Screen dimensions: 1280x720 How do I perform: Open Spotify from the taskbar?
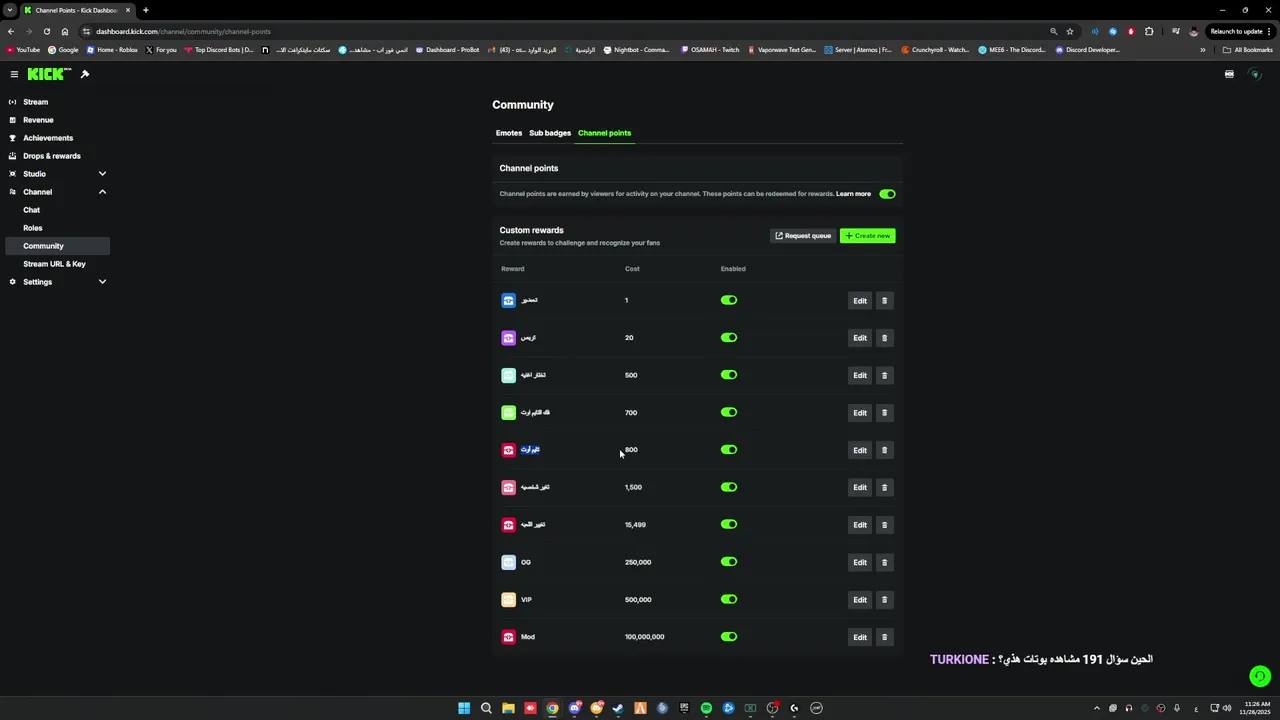pos(706,708)
